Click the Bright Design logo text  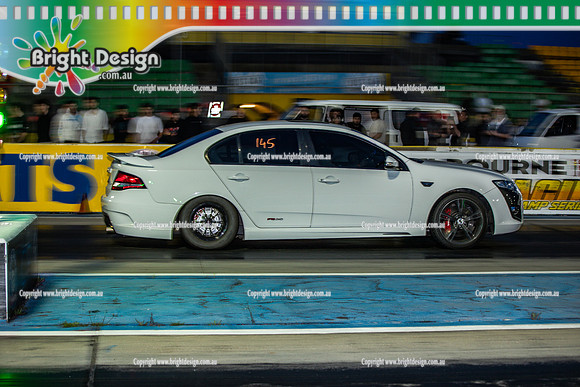(95, 60)
